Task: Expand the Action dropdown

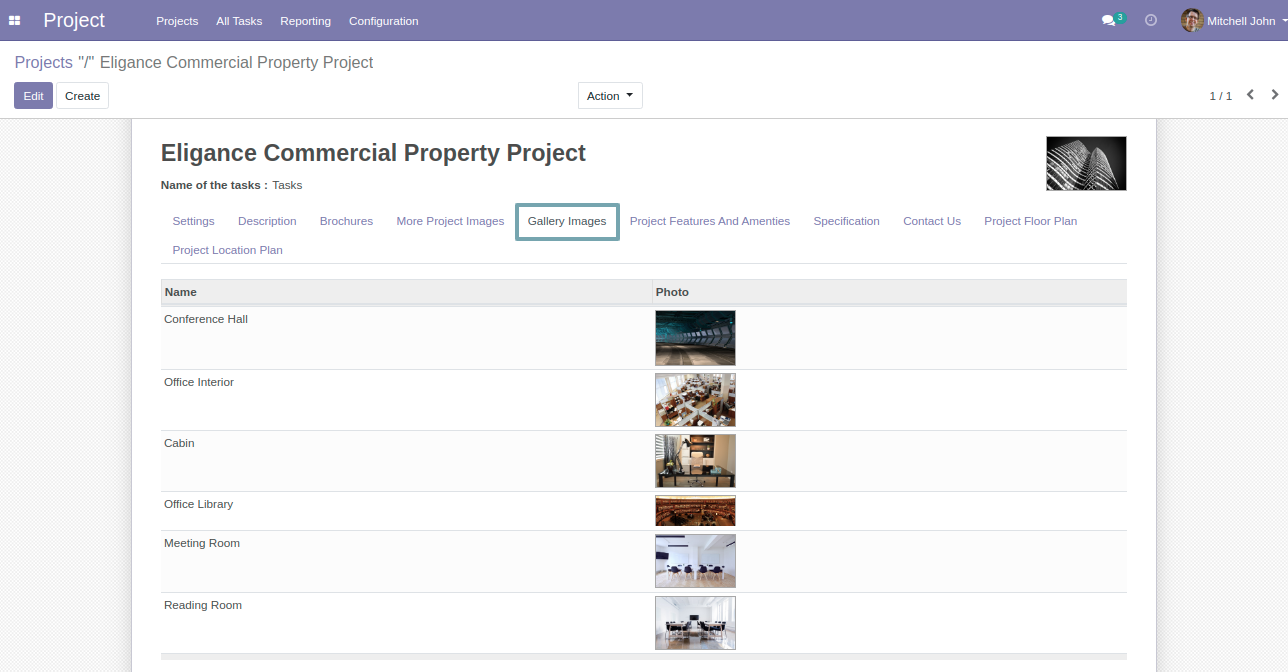Action: (610, 96)
